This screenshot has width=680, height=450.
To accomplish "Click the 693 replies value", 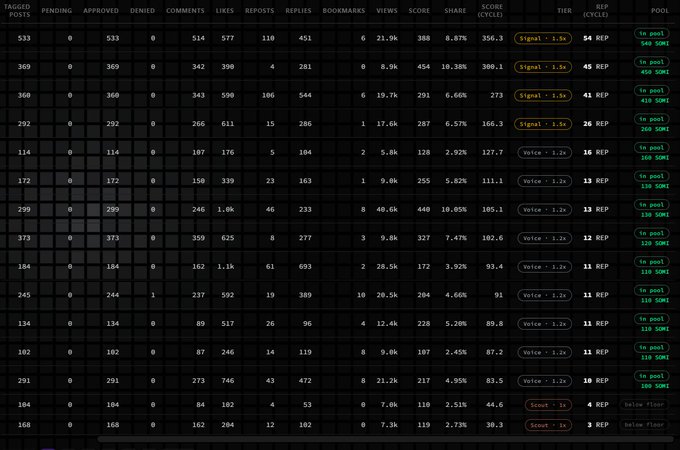I will (305, 267).
